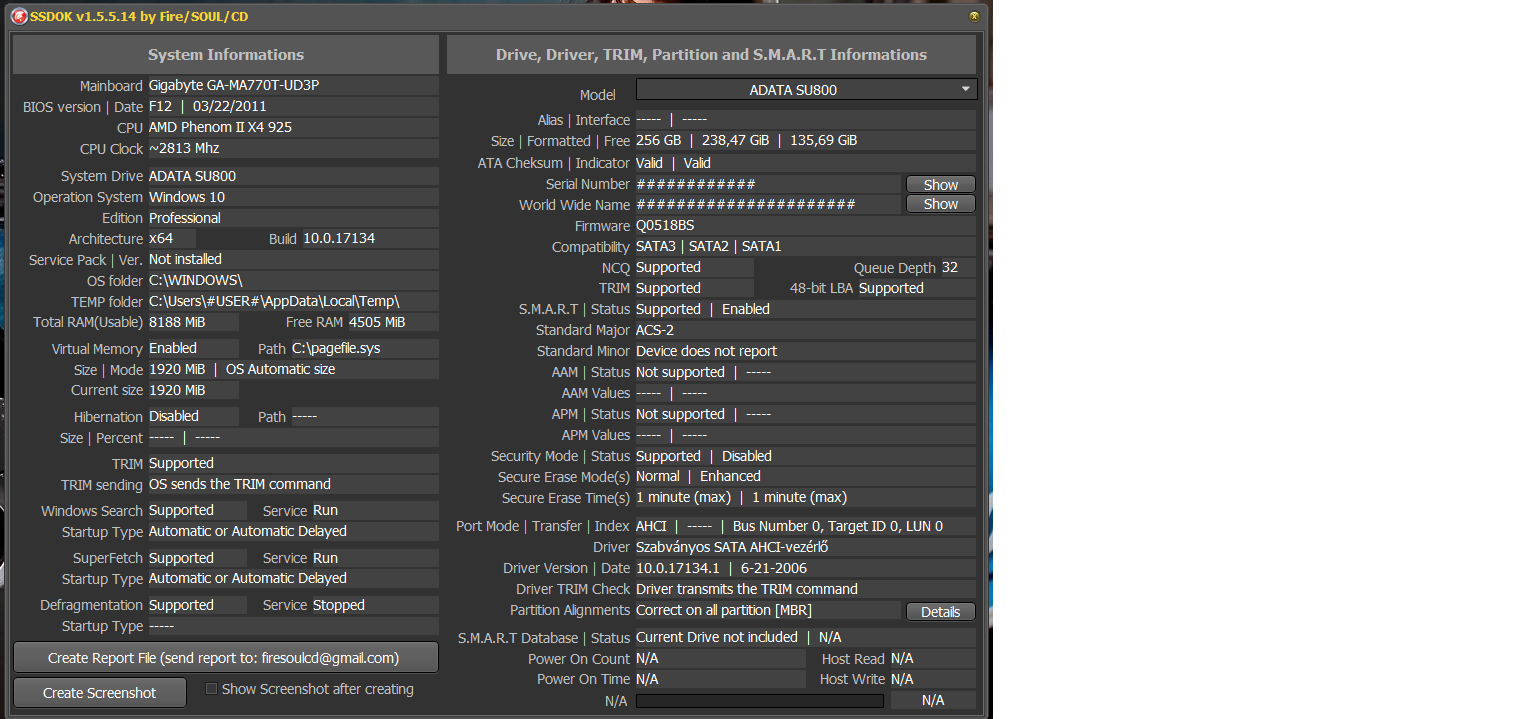Click Host Write value N/A
This screenshot has height=719, width=1536.
[x=933, y=680]
